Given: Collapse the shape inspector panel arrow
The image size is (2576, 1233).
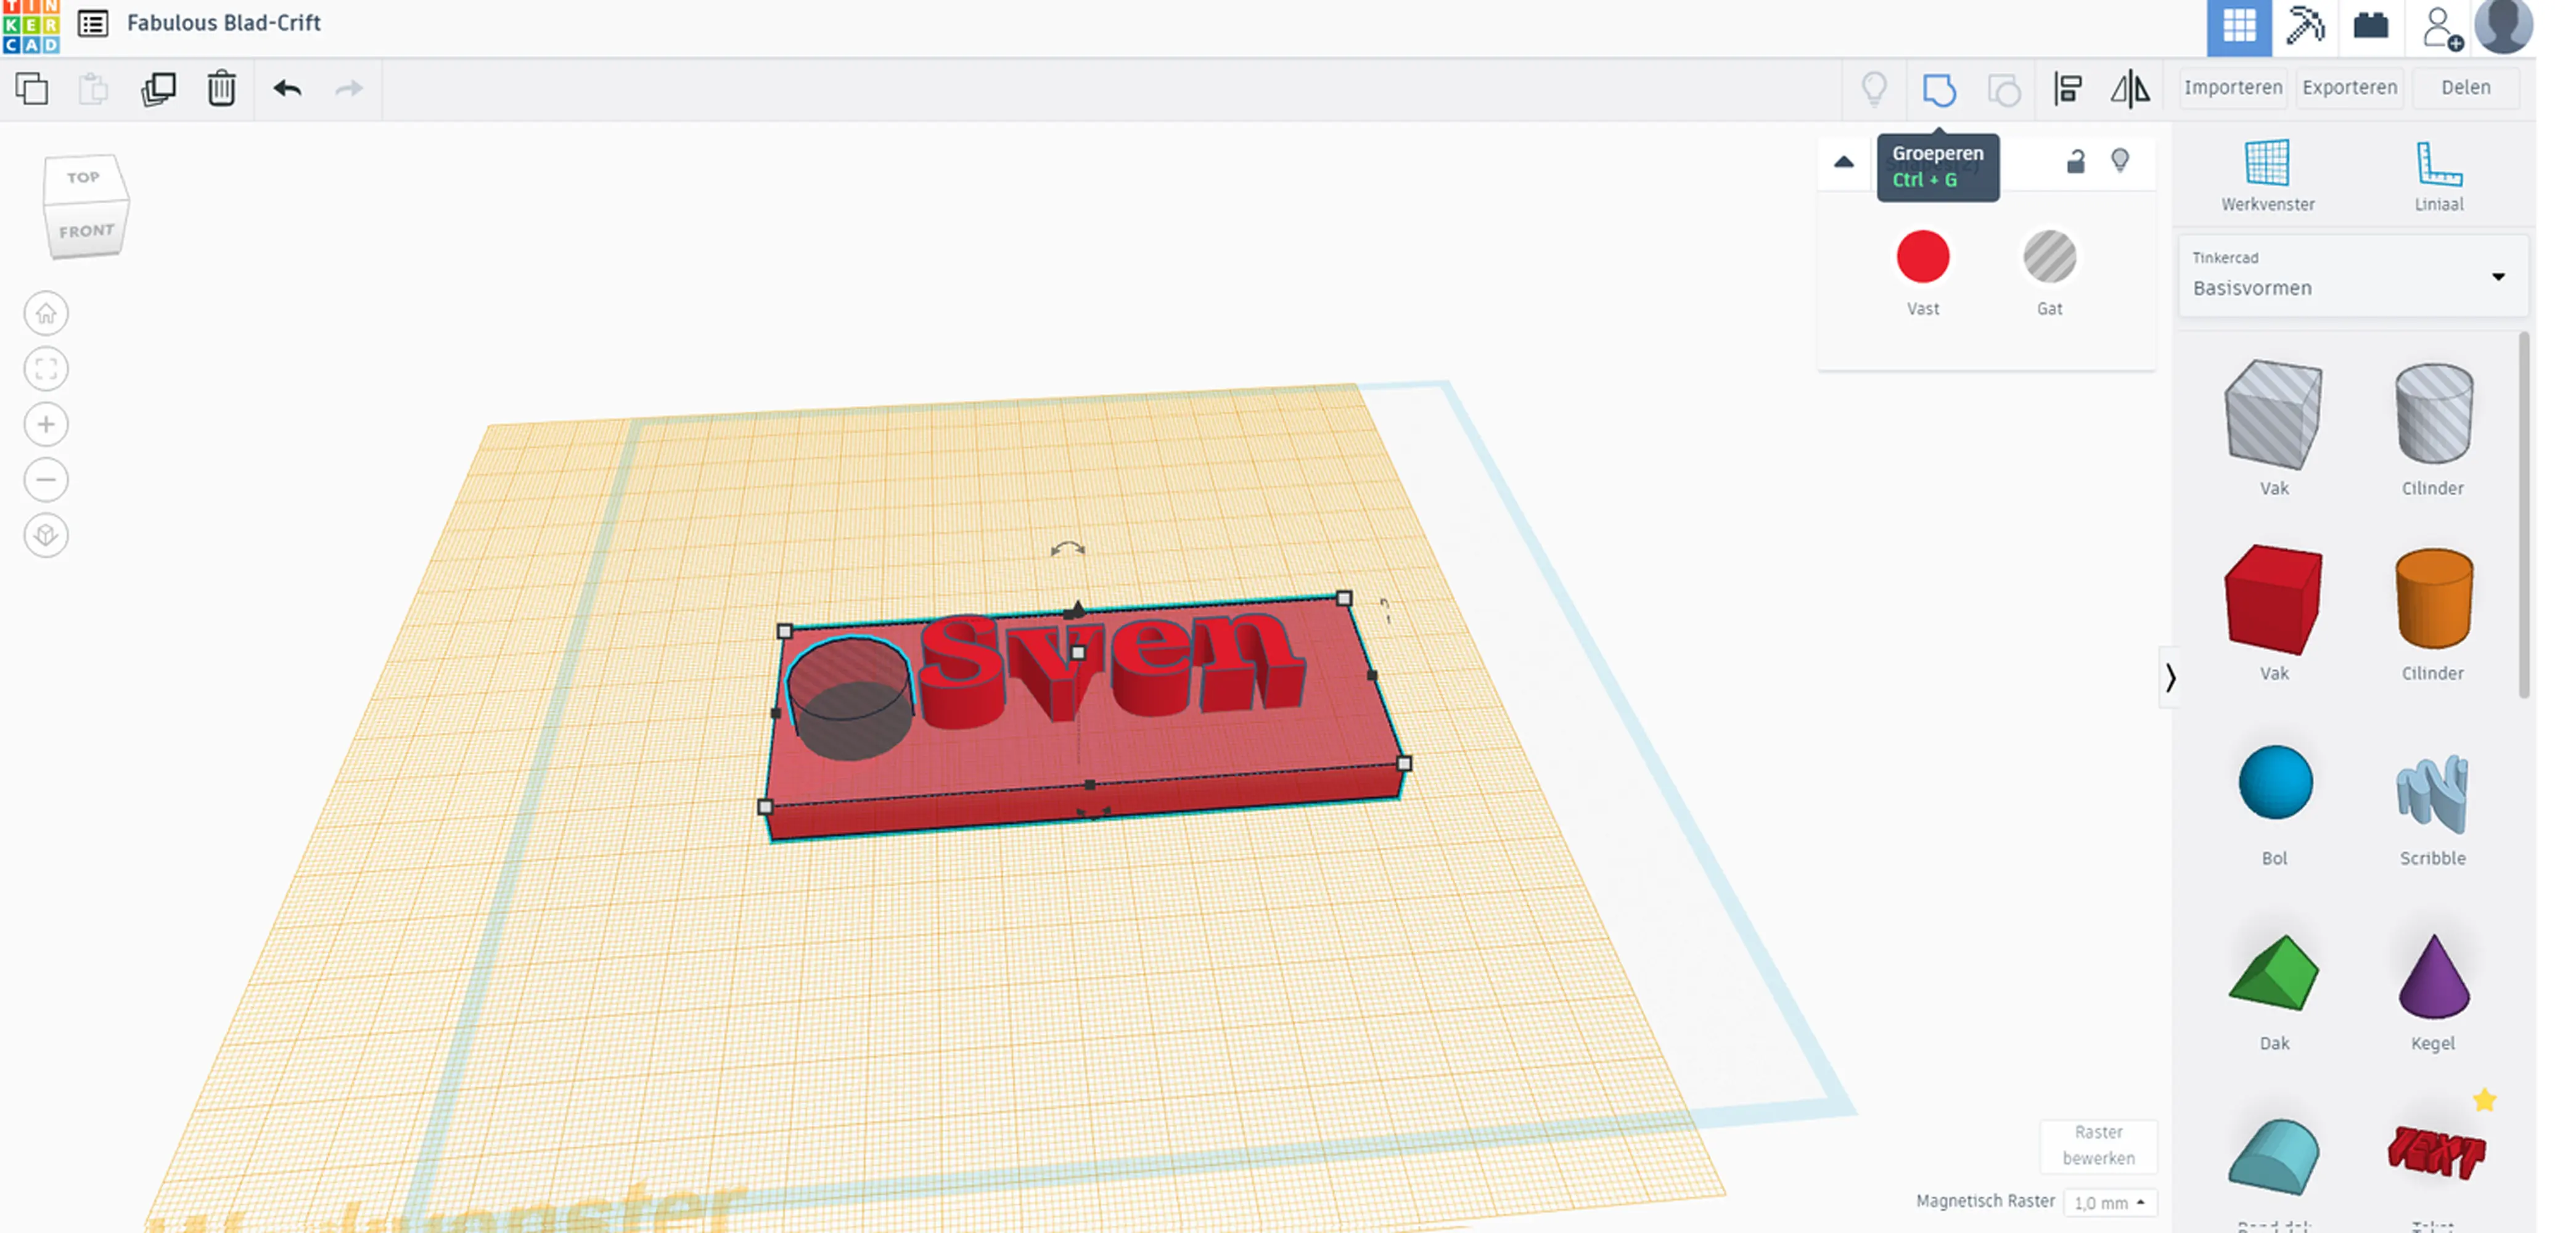Looking at the screenshot, I should 1844,162.
